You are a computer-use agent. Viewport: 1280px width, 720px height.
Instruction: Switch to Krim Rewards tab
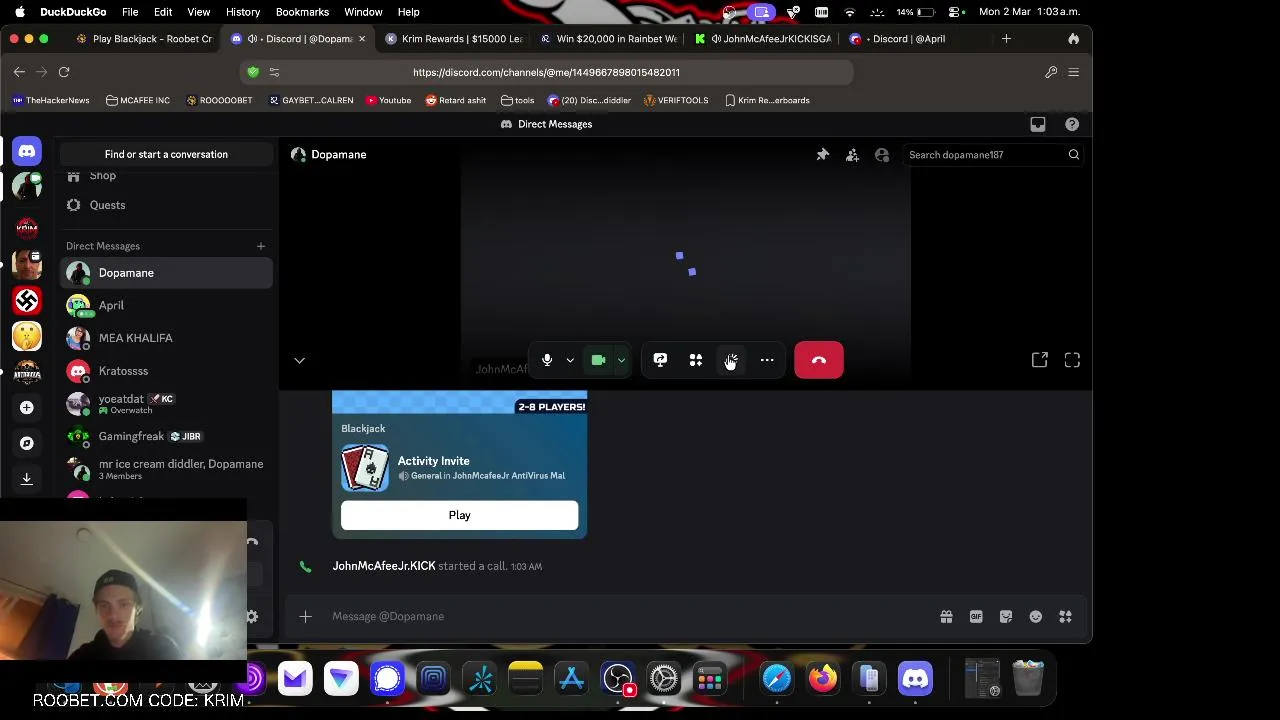click(454, 39)
